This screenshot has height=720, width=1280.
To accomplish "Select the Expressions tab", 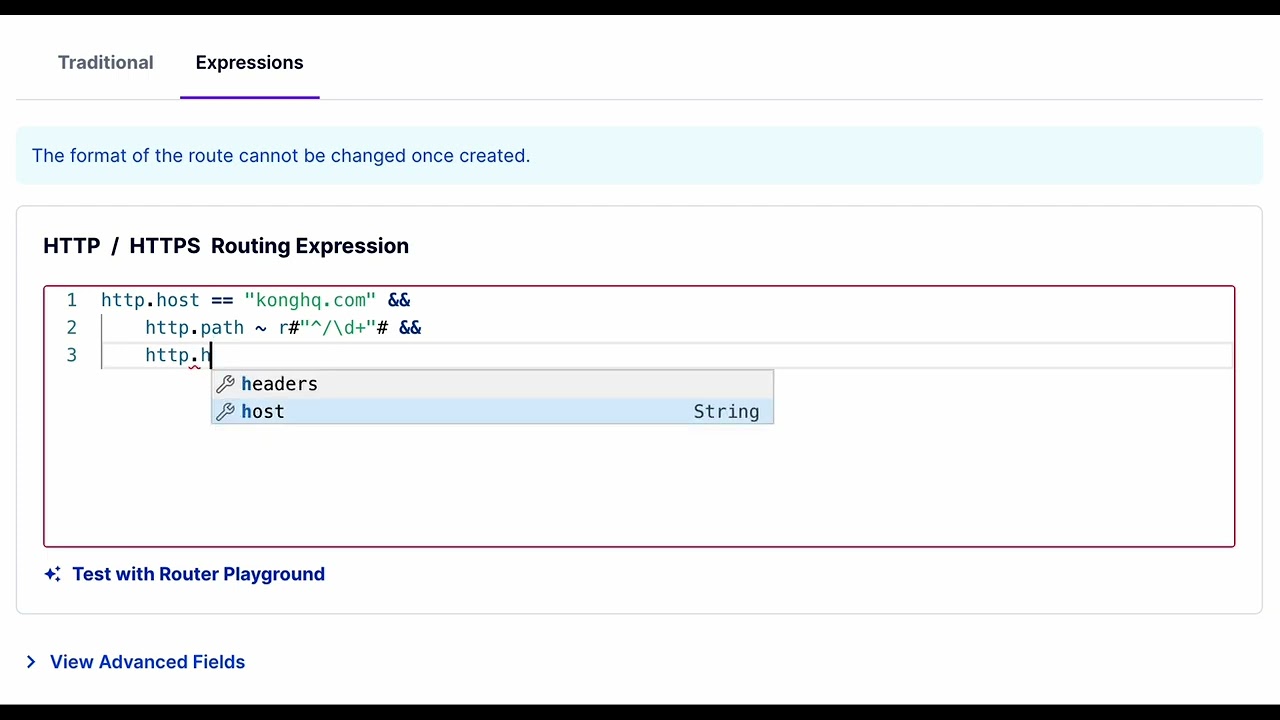I will tap(249, 62).
